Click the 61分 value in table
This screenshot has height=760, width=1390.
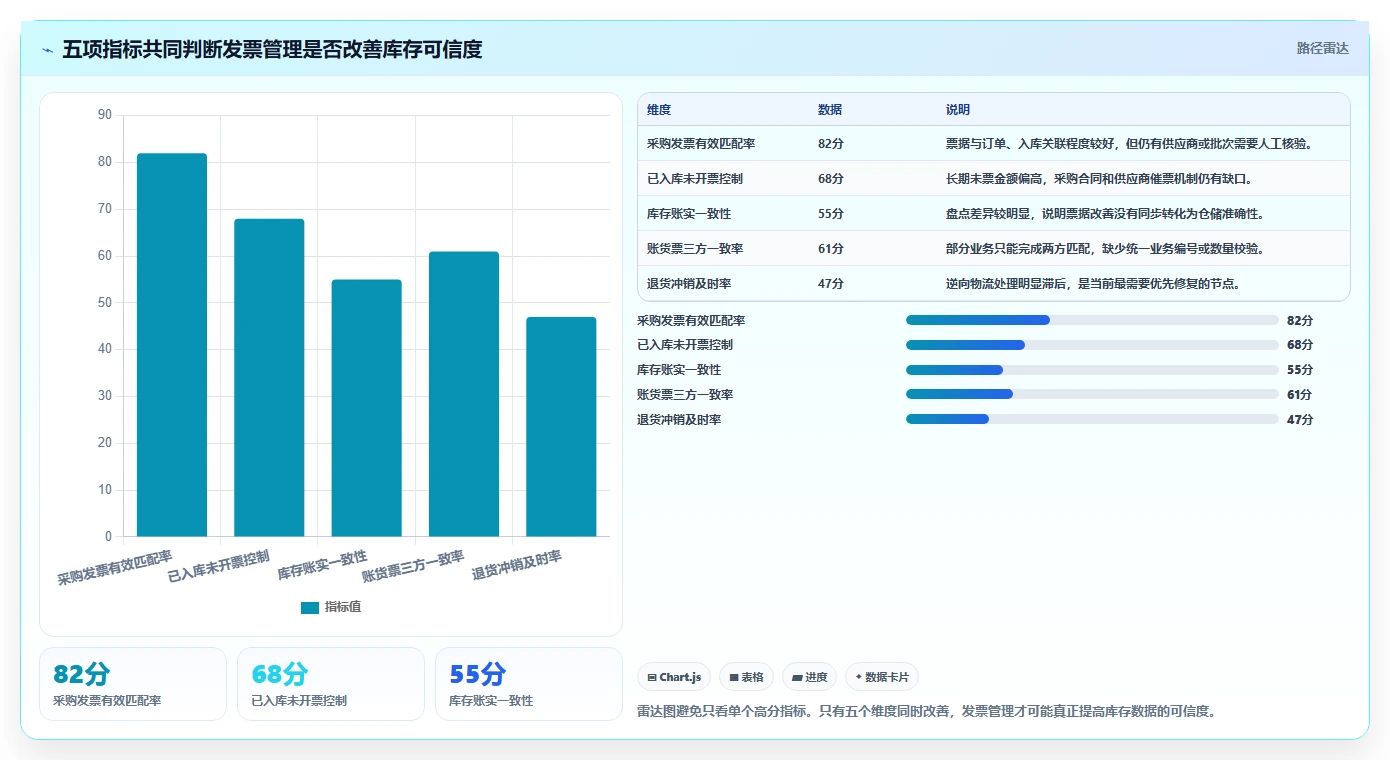831,248
